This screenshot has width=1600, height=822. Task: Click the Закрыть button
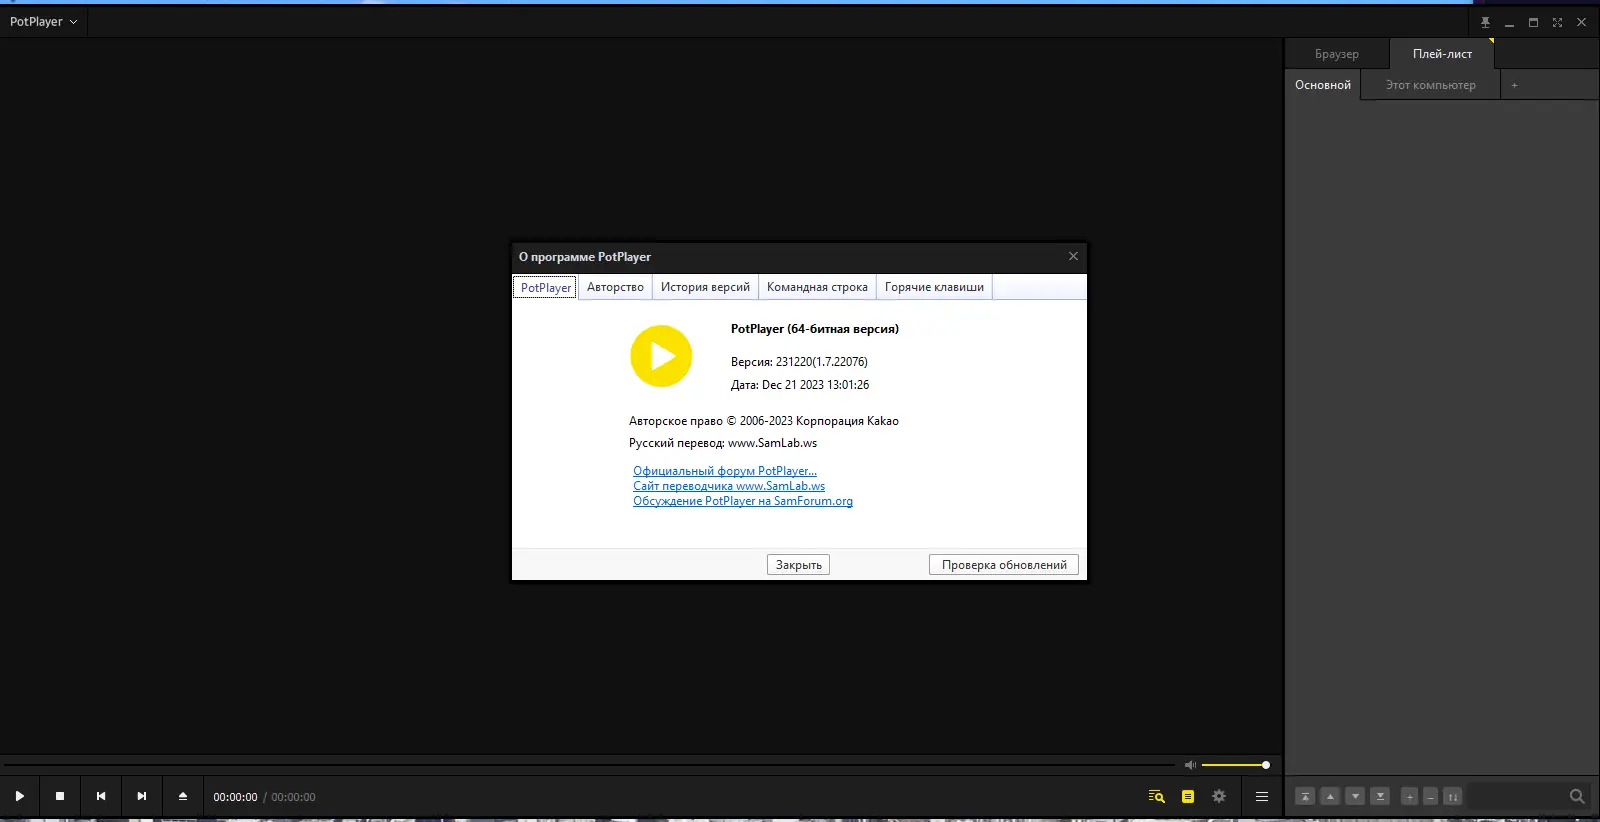799,565
